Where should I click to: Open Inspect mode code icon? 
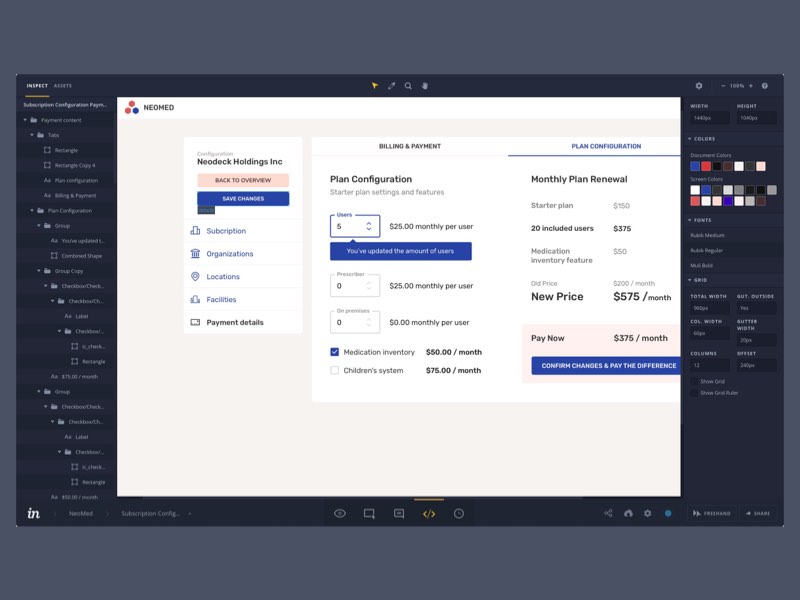point(429,513)
